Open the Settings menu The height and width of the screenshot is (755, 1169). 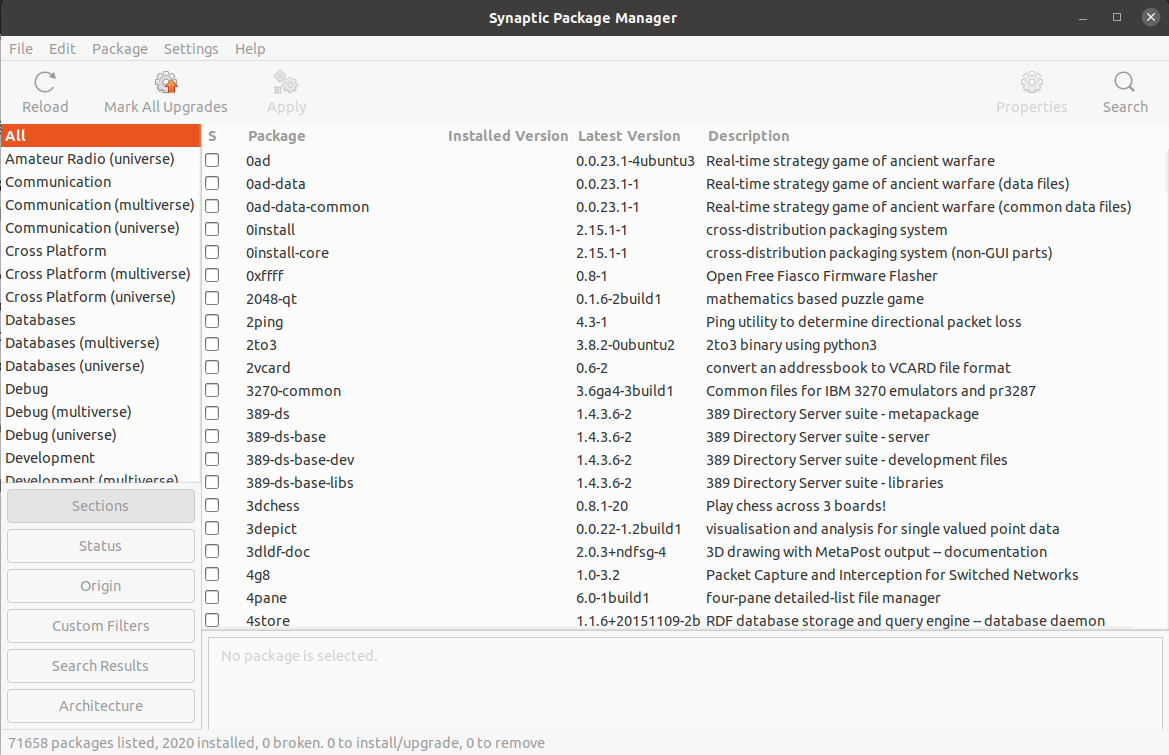190,48
